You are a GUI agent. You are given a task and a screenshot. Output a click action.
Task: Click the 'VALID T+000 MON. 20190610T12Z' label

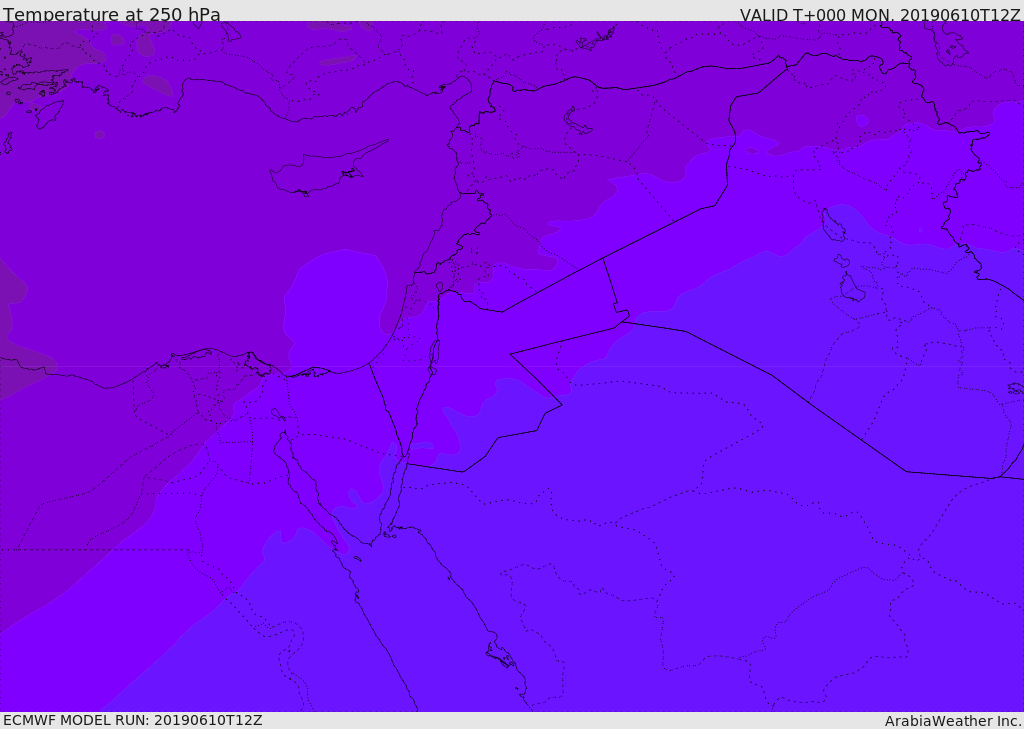point(880,15)
